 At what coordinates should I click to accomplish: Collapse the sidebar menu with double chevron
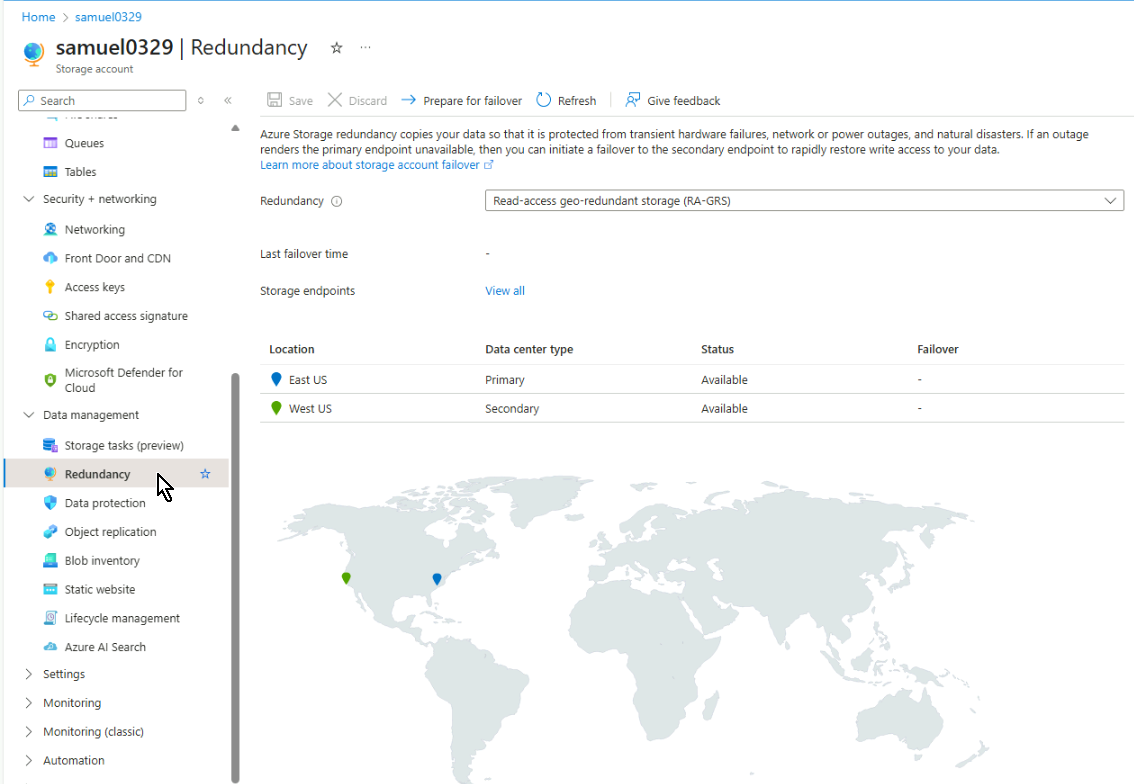tap(228, 101)
